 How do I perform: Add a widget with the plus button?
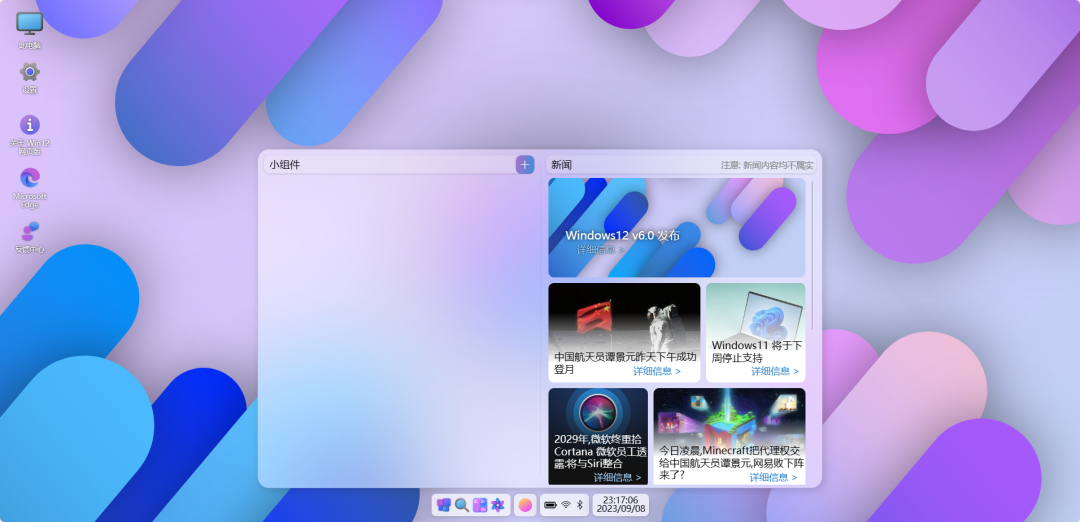[525, 165]
